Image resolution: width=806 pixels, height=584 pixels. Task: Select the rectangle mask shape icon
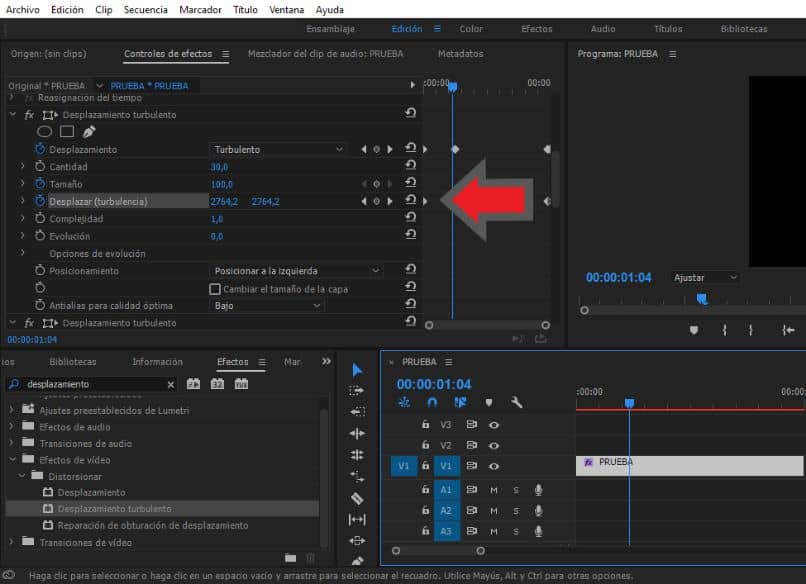(x=67, y=131)
